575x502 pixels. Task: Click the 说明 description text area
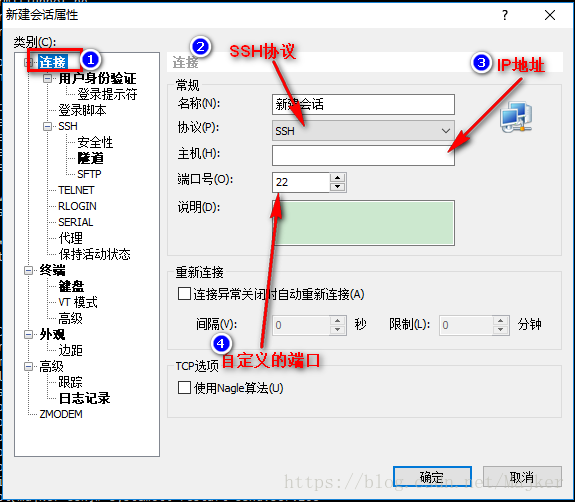click(363, 223)
